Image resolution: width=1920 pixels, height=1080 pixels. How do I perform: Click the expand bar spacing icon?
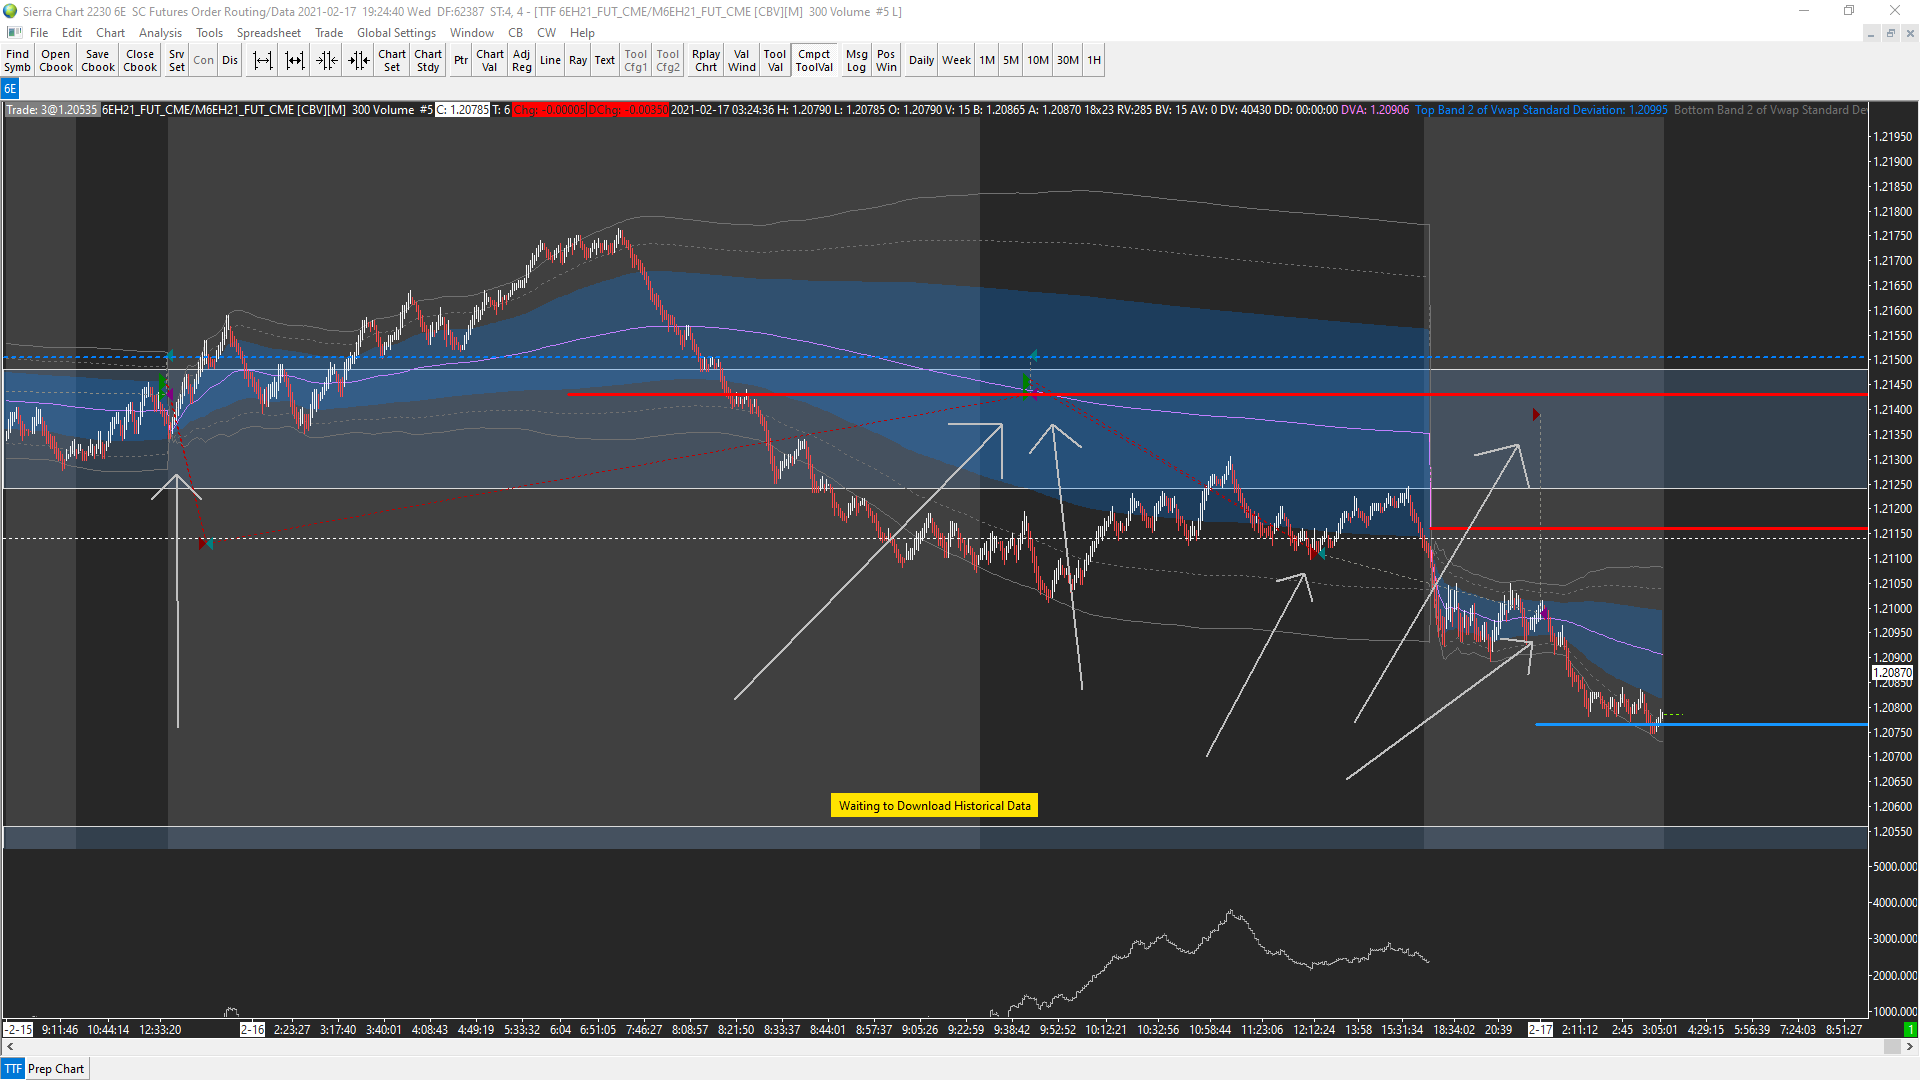pyautogui.click(x=262, y=61)
